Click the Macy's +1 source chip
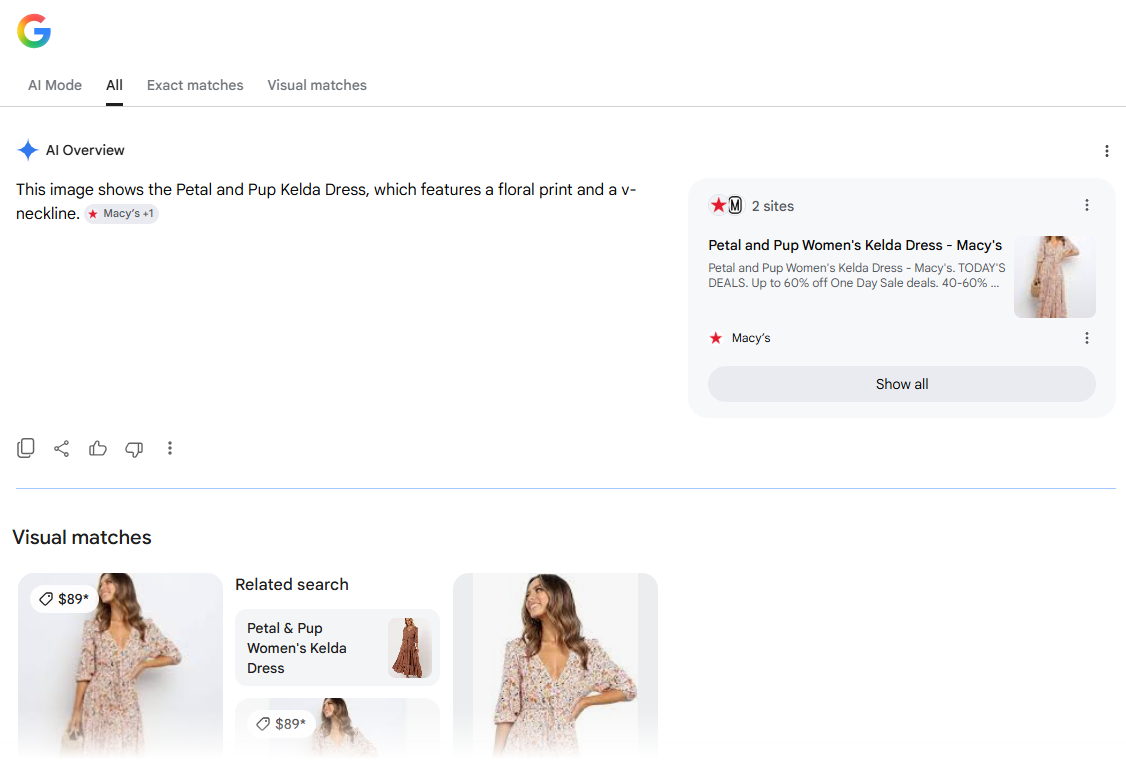Viewport: 1126px width, 764px height. pos(121,214)
